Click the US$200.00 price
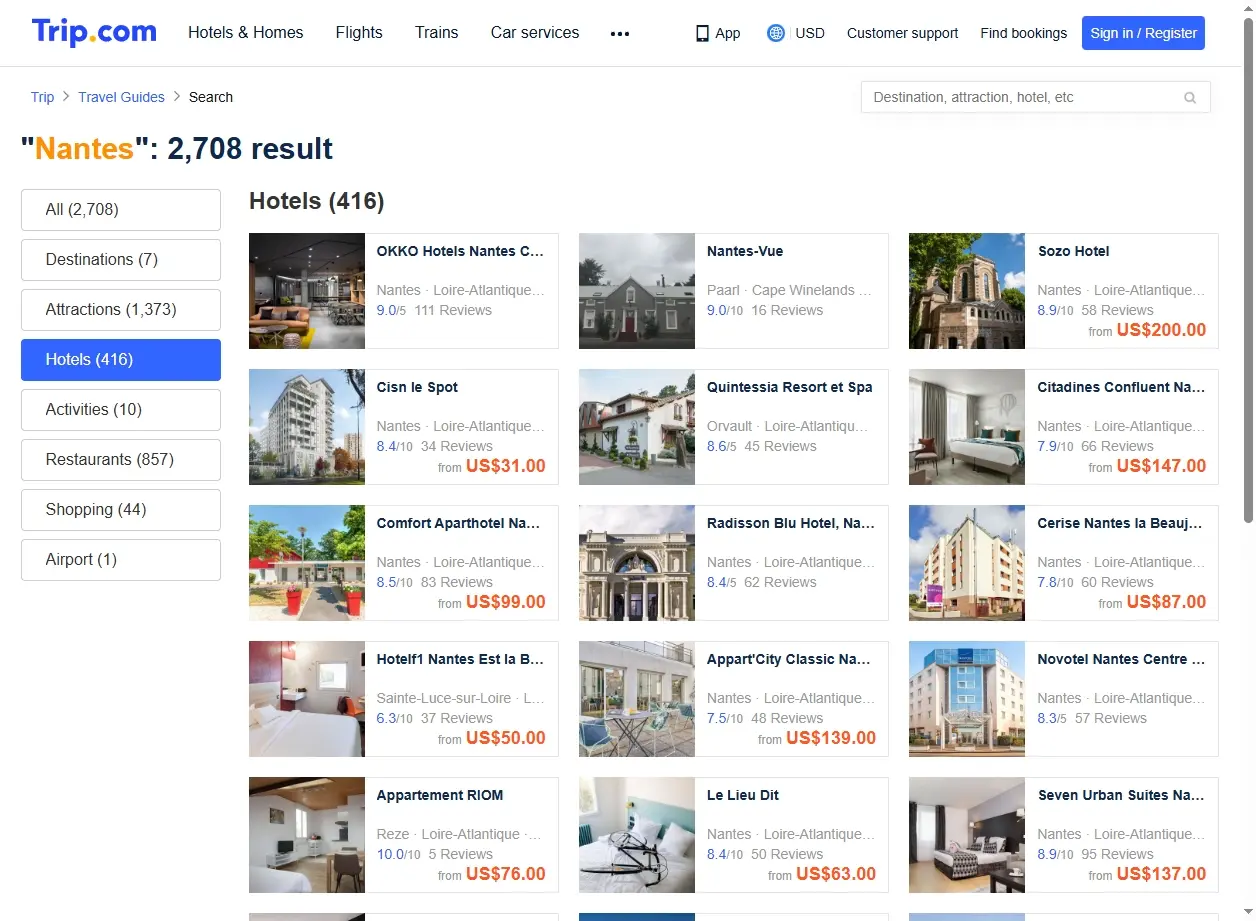The image size is (1256, 921). 1161,330
